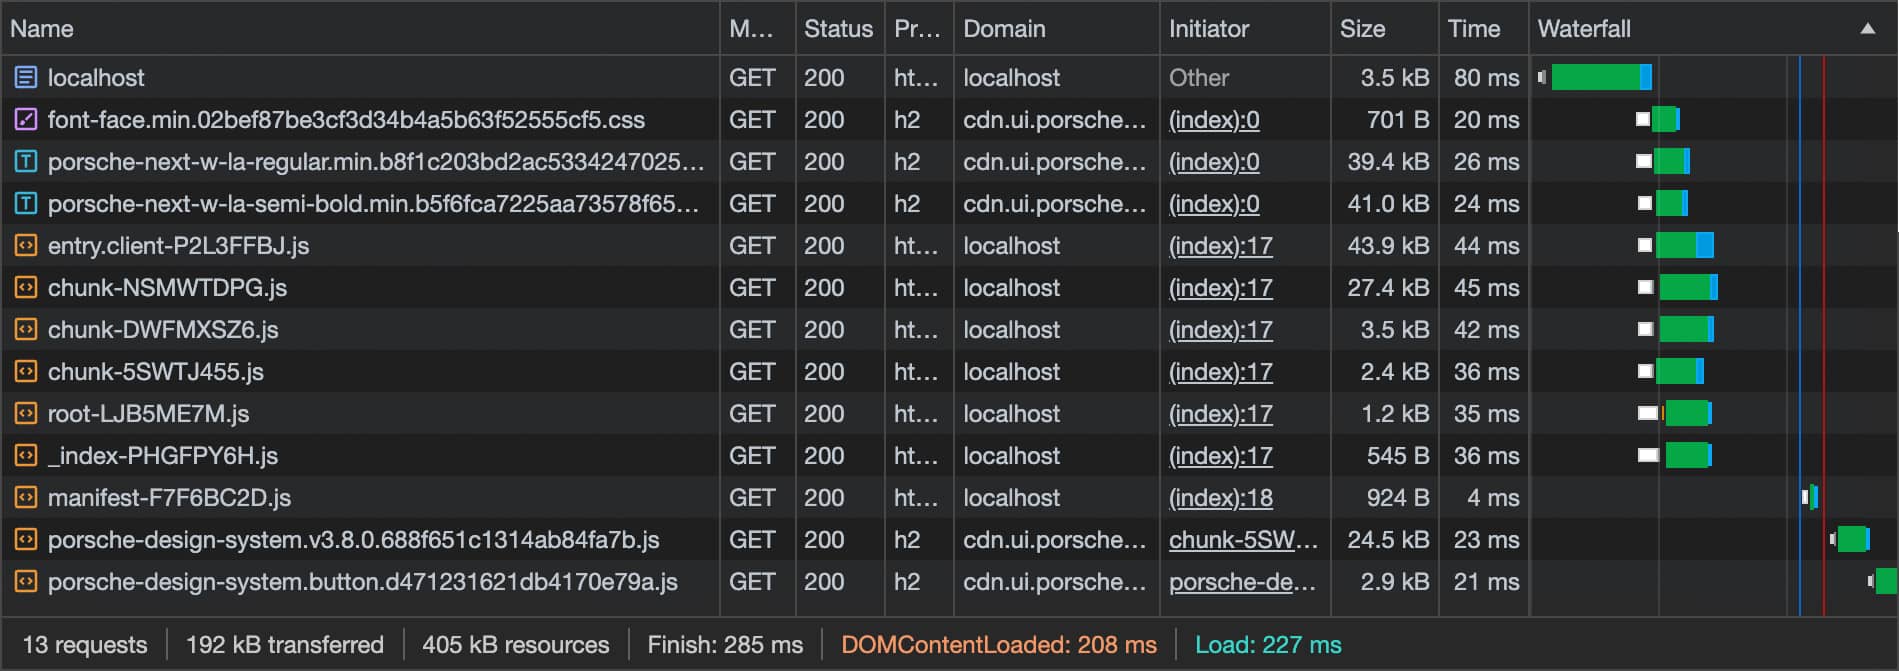Click the green waterfall bar for localhost

1595,77
